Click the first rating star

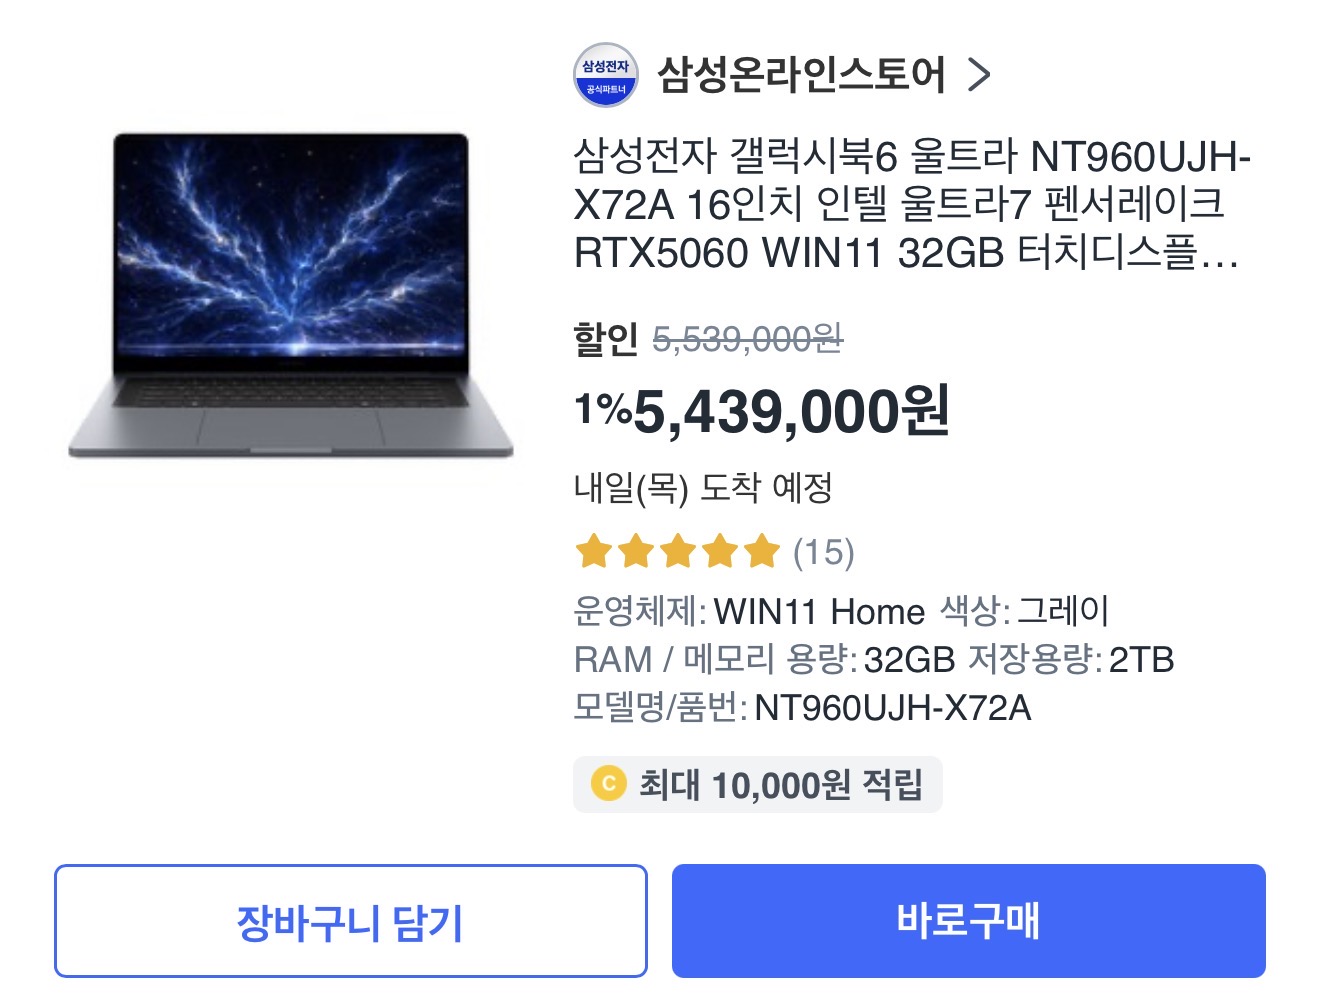pyautogui.click(x=593, y=550)
